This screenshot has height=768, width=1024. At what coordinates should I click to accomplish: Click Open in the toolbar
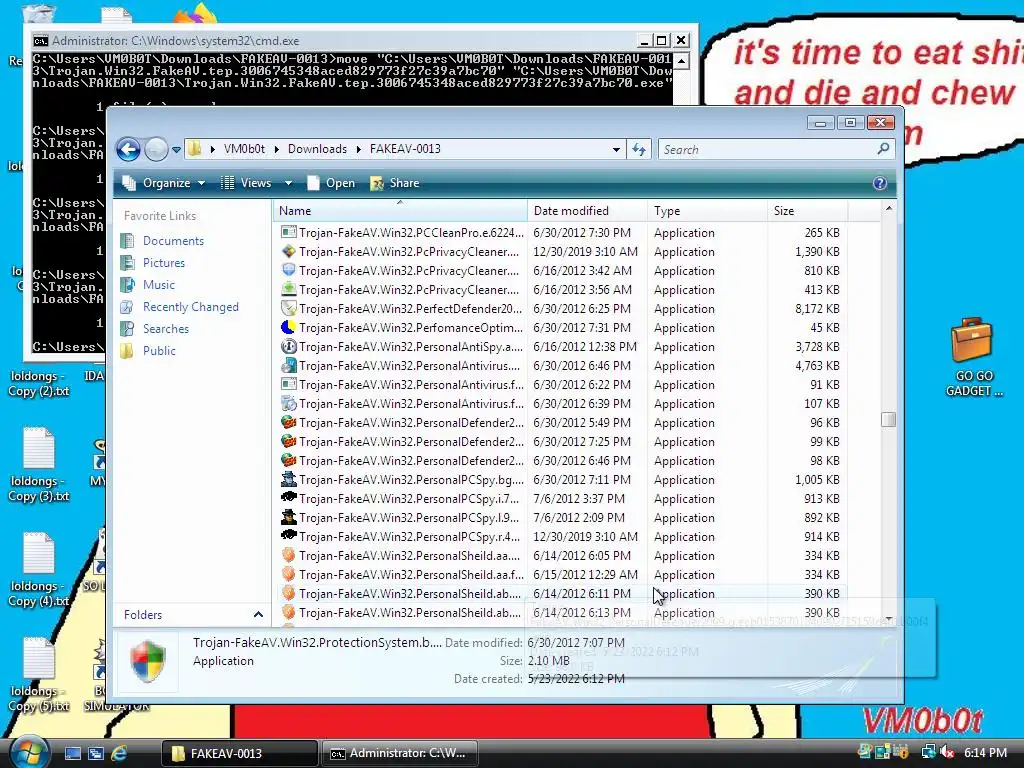point(331,183)
